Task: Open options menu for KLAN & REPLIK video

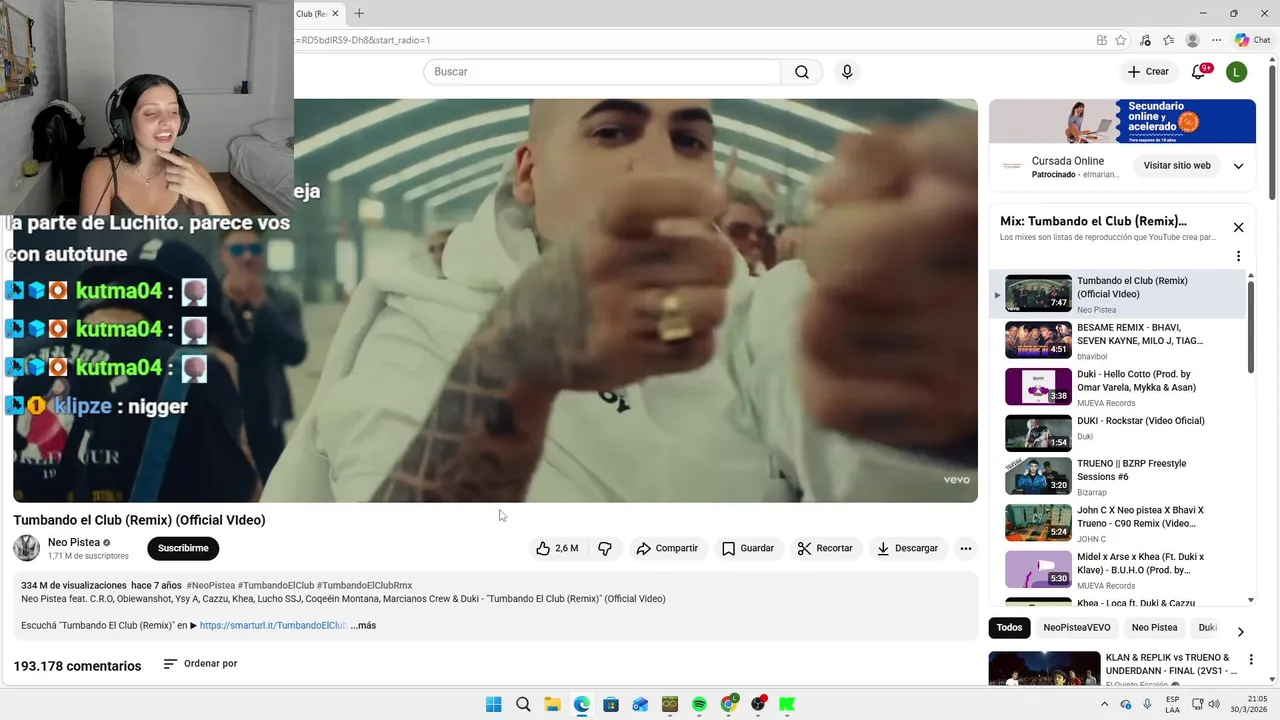Action: pos(1251,660)
